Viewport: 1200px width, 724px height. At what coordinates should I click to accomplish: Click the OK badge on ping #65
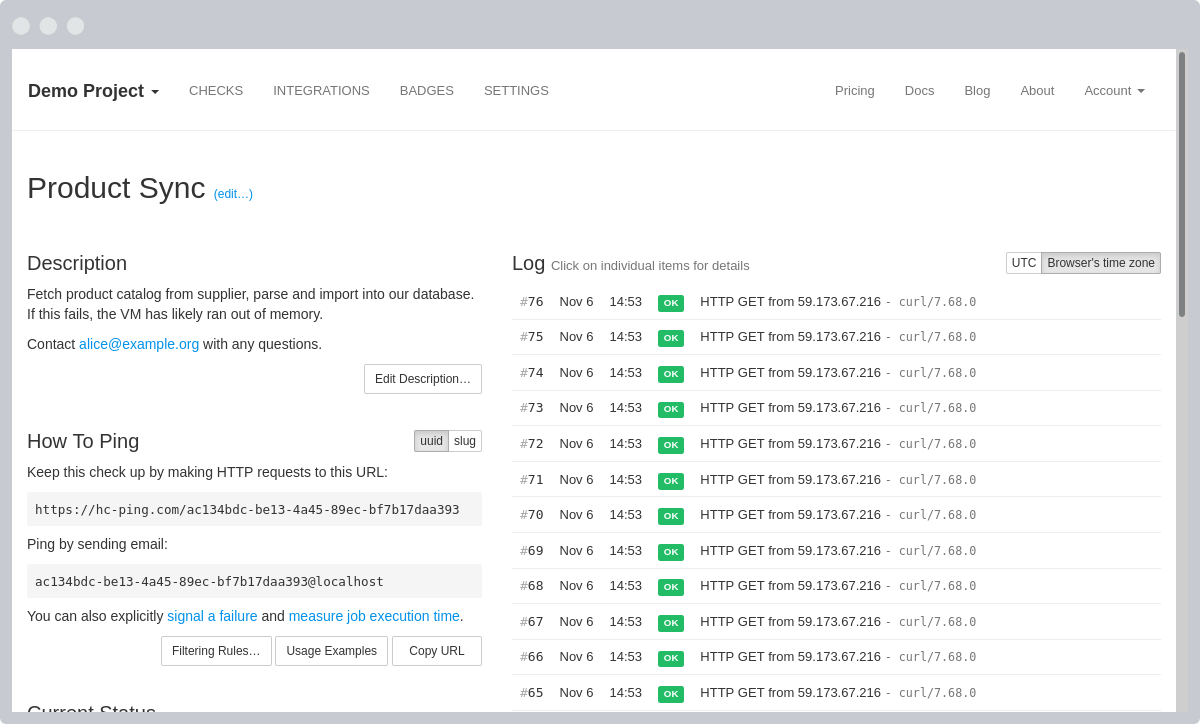[671, 693]
